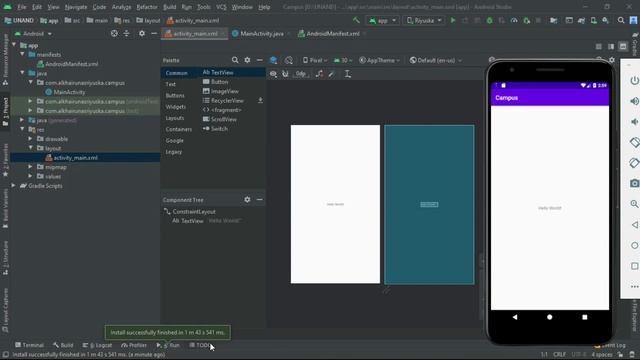Click scroll from source target icon
The image size is (640, 360).
(114, 33)
